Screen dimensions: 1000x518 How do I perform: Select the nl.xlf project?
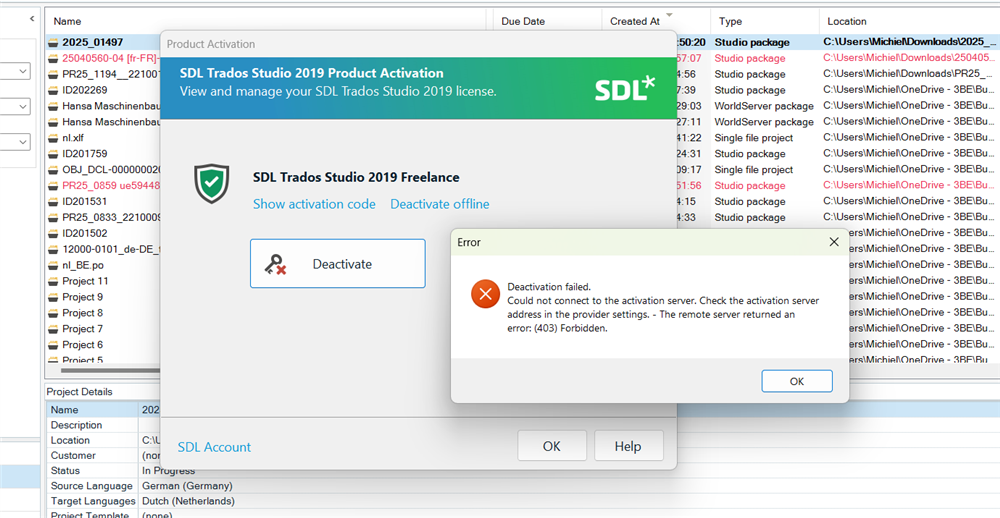(73, 138)
